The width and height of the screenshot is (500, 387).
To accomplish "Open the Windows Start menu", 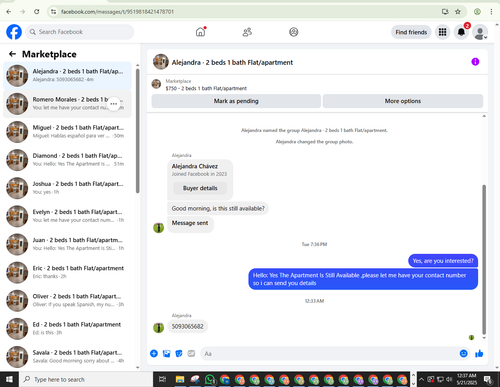I will tap(9, 379).
